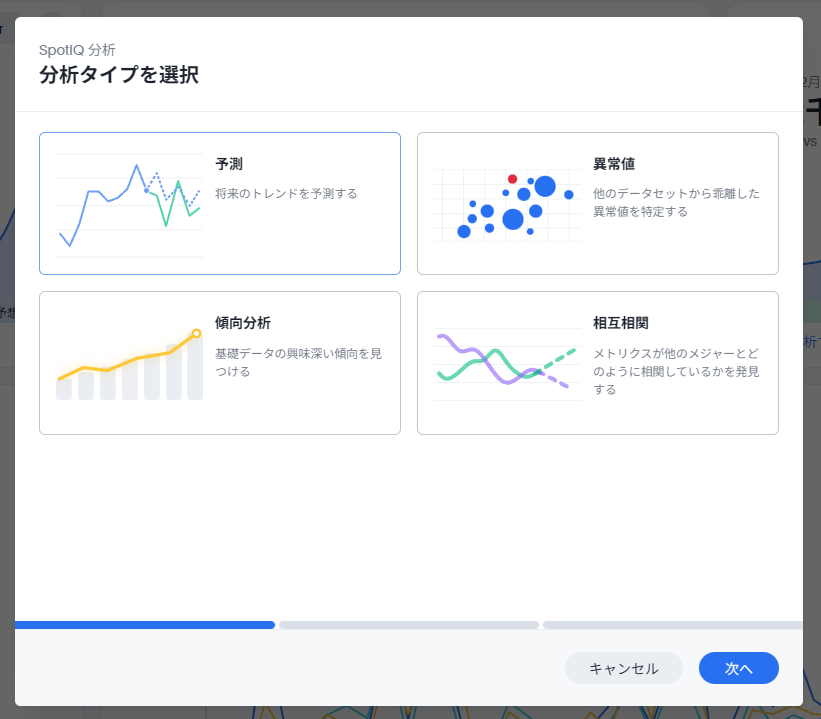Screen dimensions: 821x719
Task: Click the red outlier dot in bubble chart
Action: pyautogui.click(x=512, y=179)
